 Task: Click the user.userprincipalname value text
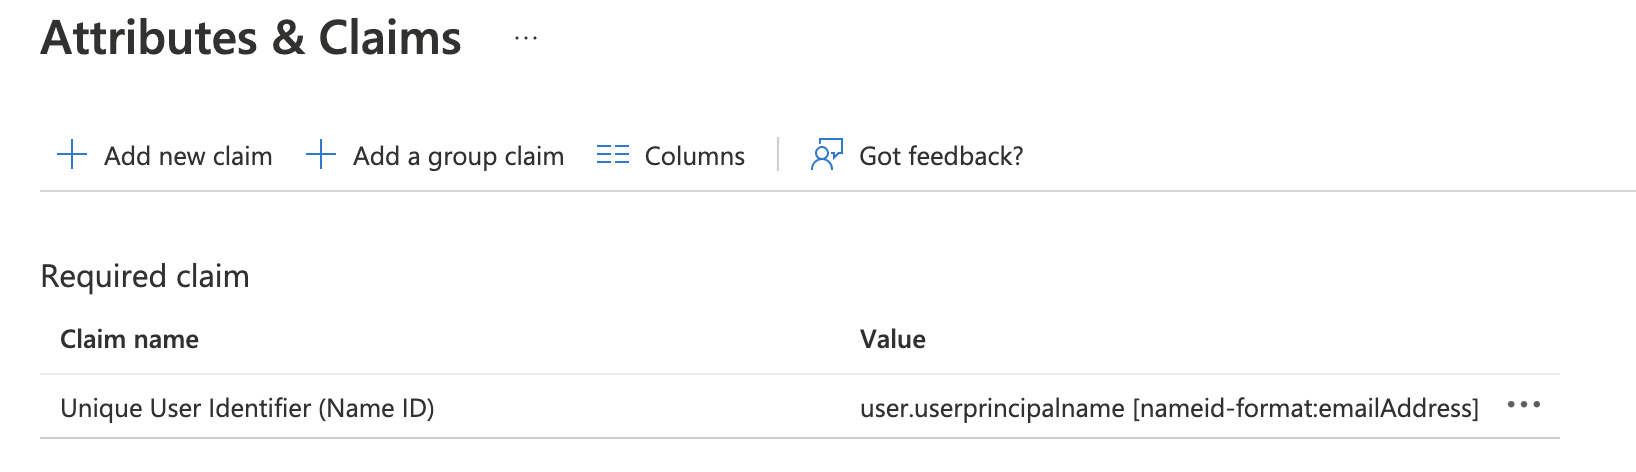992,408
